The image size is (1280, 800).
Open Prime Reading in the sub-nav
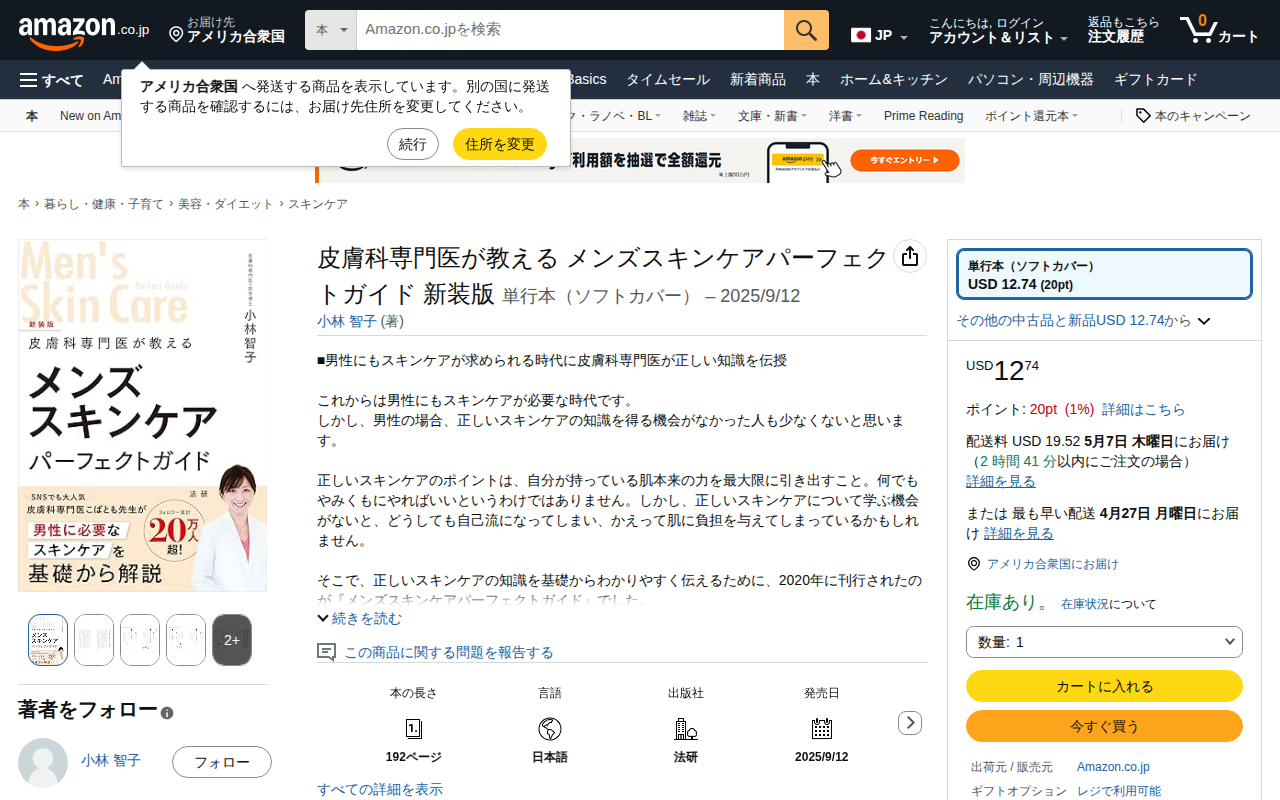[x=923, y=116]
